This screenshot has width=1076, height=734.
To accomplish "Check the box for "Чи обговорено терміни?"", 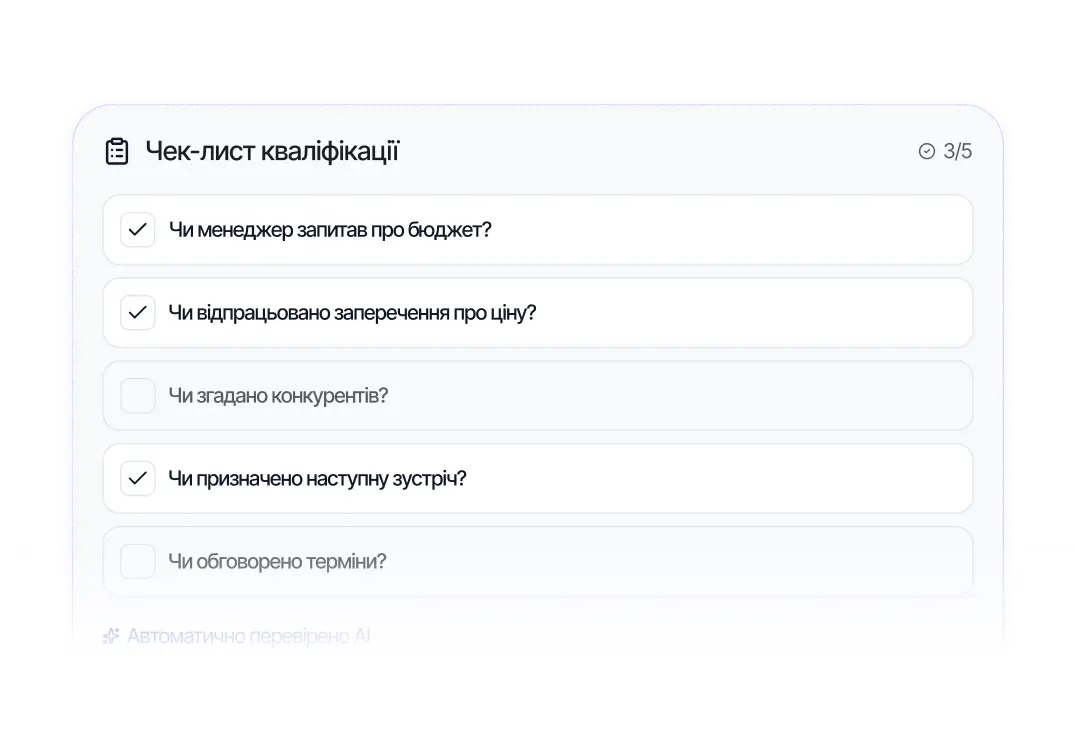I will [x=137, y=561].
